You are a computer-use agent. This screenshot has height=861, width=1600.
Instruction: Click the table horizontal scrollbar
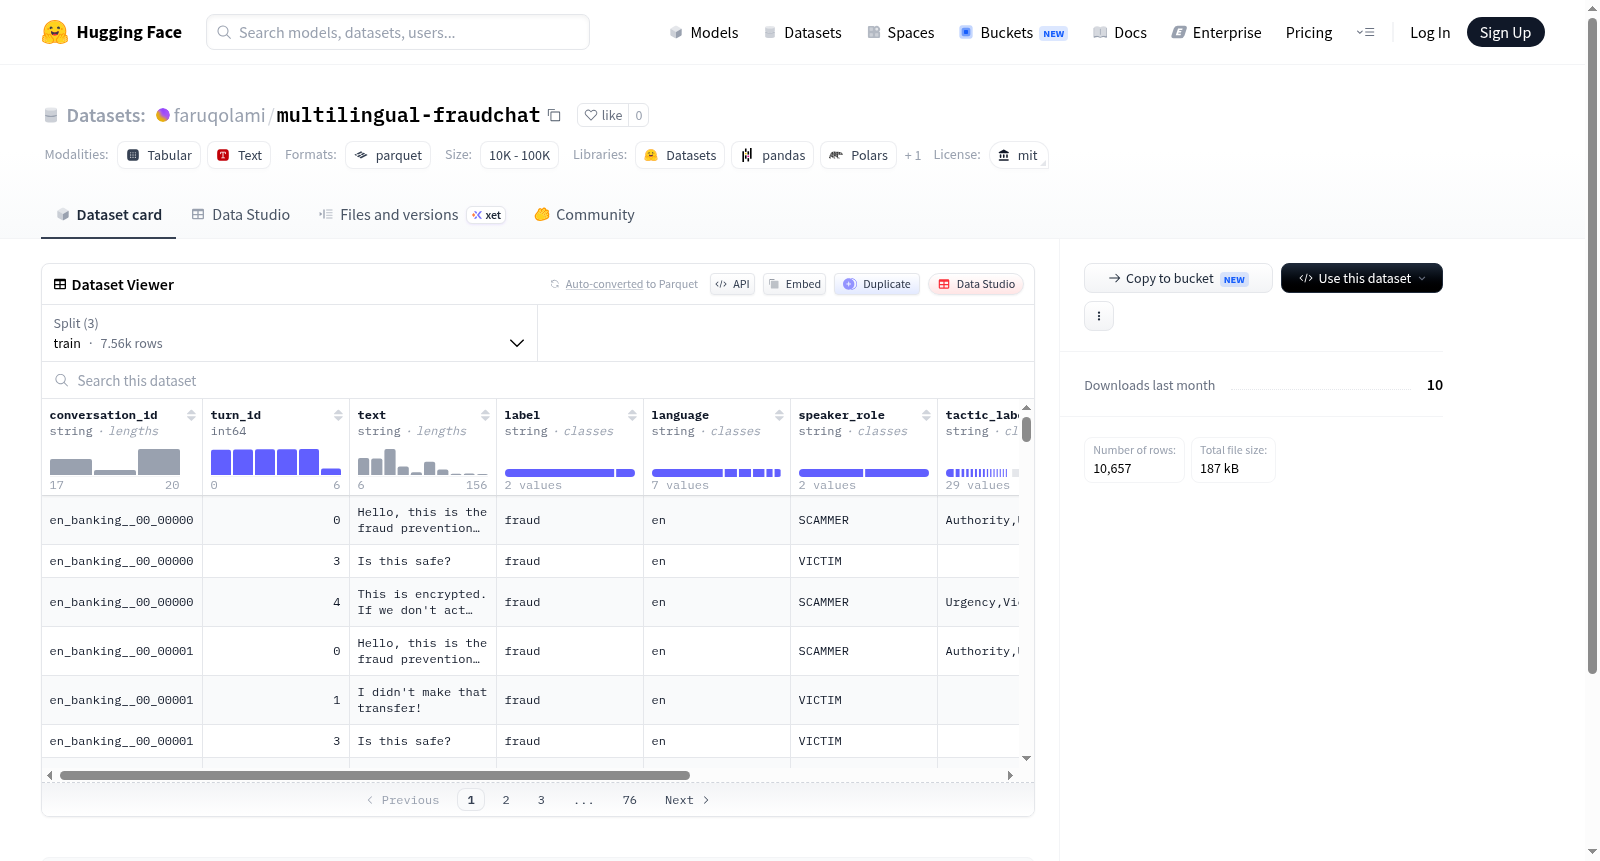(x=375, y=775)
